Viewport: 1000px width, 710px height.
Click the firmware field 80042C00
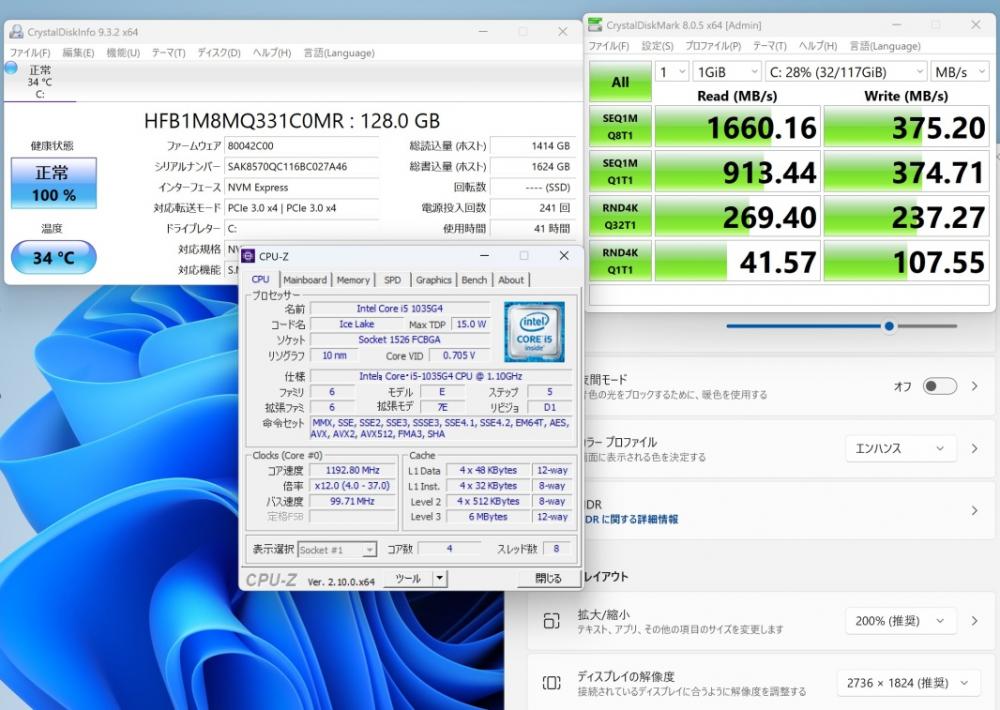pos(301,145)
